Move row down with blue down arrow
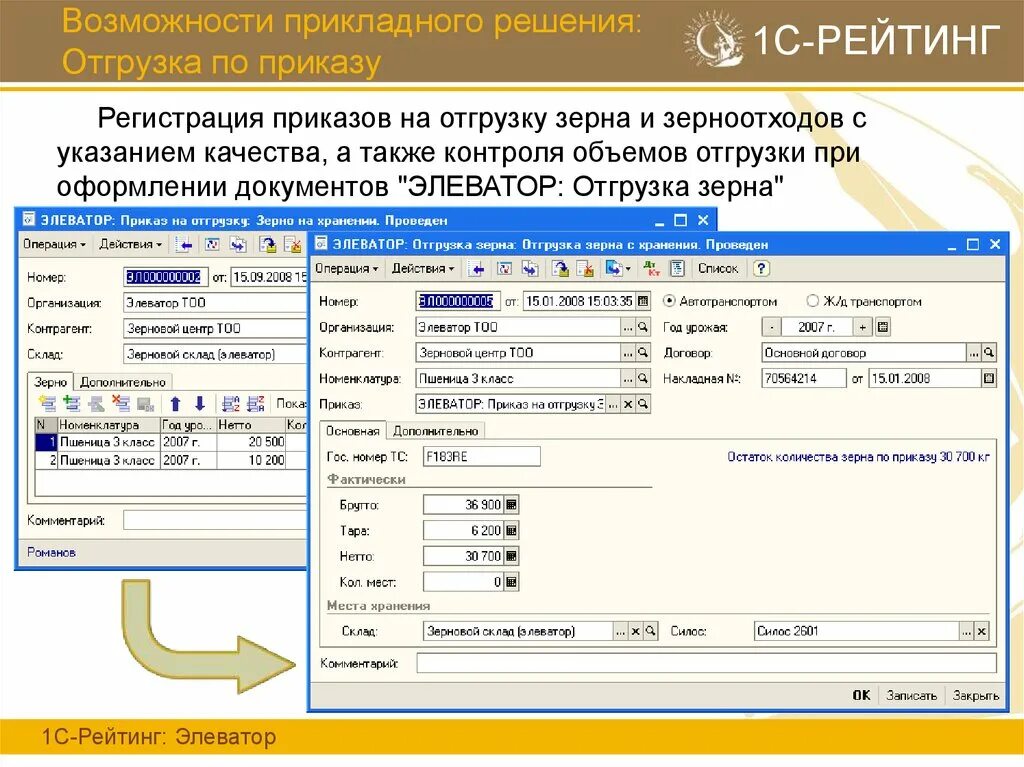 coord(200,404)
